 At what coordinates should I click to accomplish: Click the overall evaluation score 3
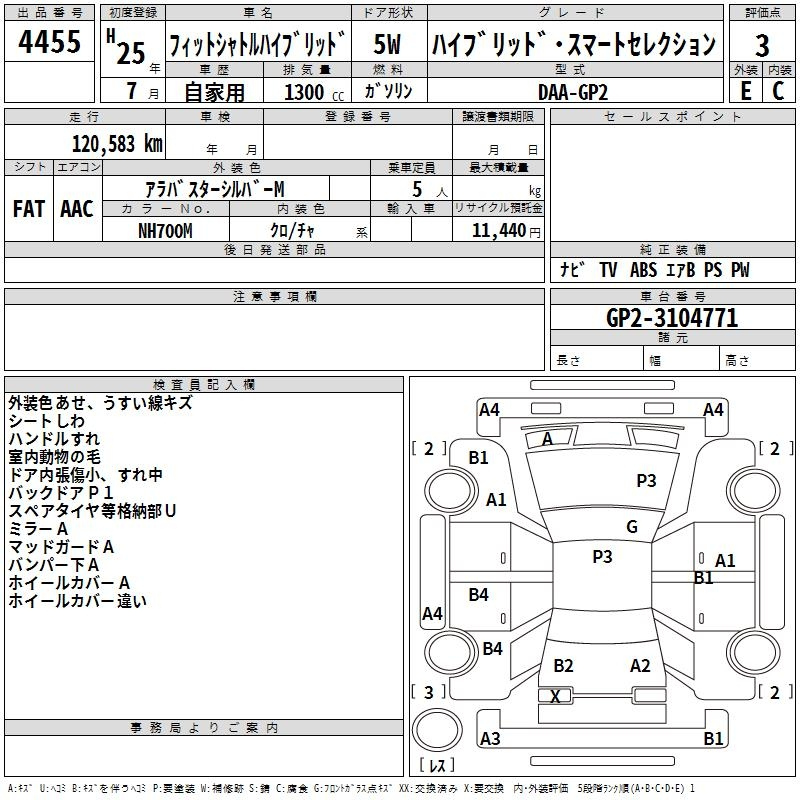[x=762, y=46]
